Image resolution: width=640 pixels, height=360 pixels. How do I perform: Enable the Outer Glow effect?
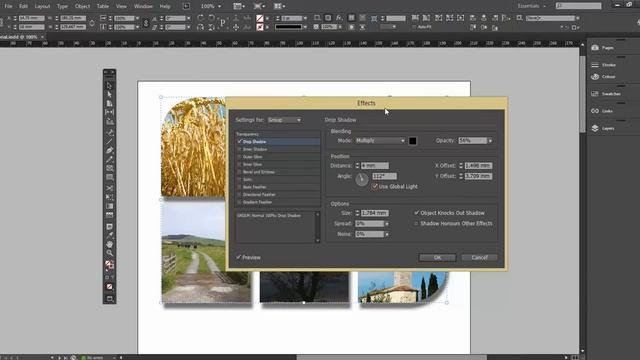coord(240,157)
